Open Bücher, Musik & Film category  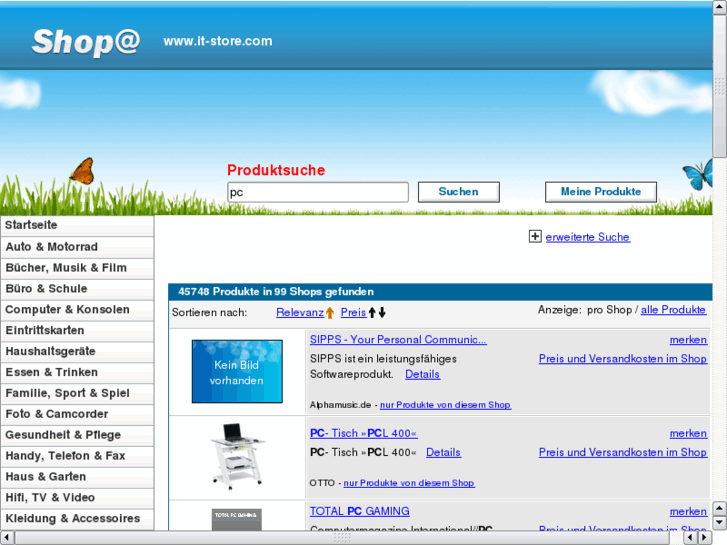pyautogui.click(x=77, y=268)
